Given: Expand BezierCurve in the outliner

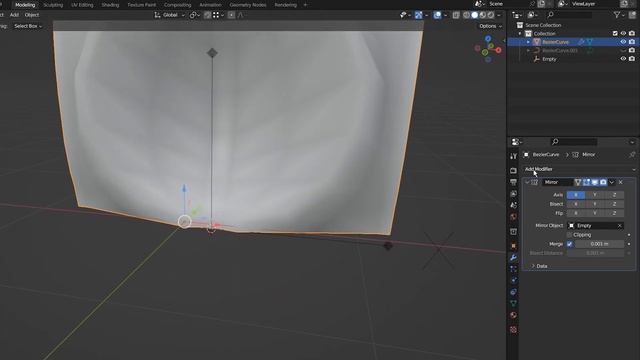Looking at the screenshot, I should pos(528,42).
